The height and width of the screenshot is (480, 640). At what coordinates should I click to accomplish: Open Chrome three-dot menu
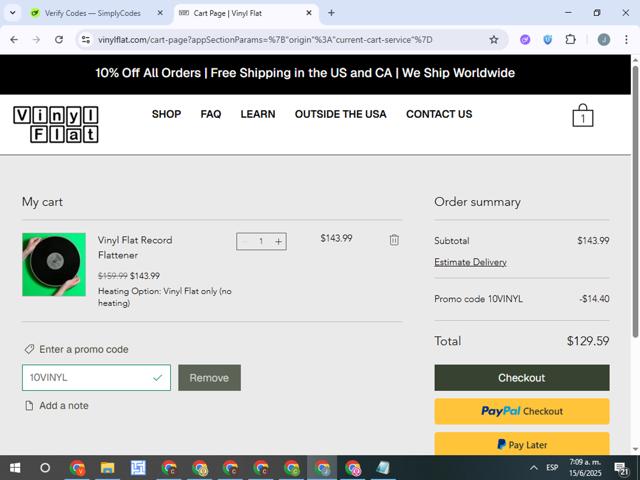626,40
